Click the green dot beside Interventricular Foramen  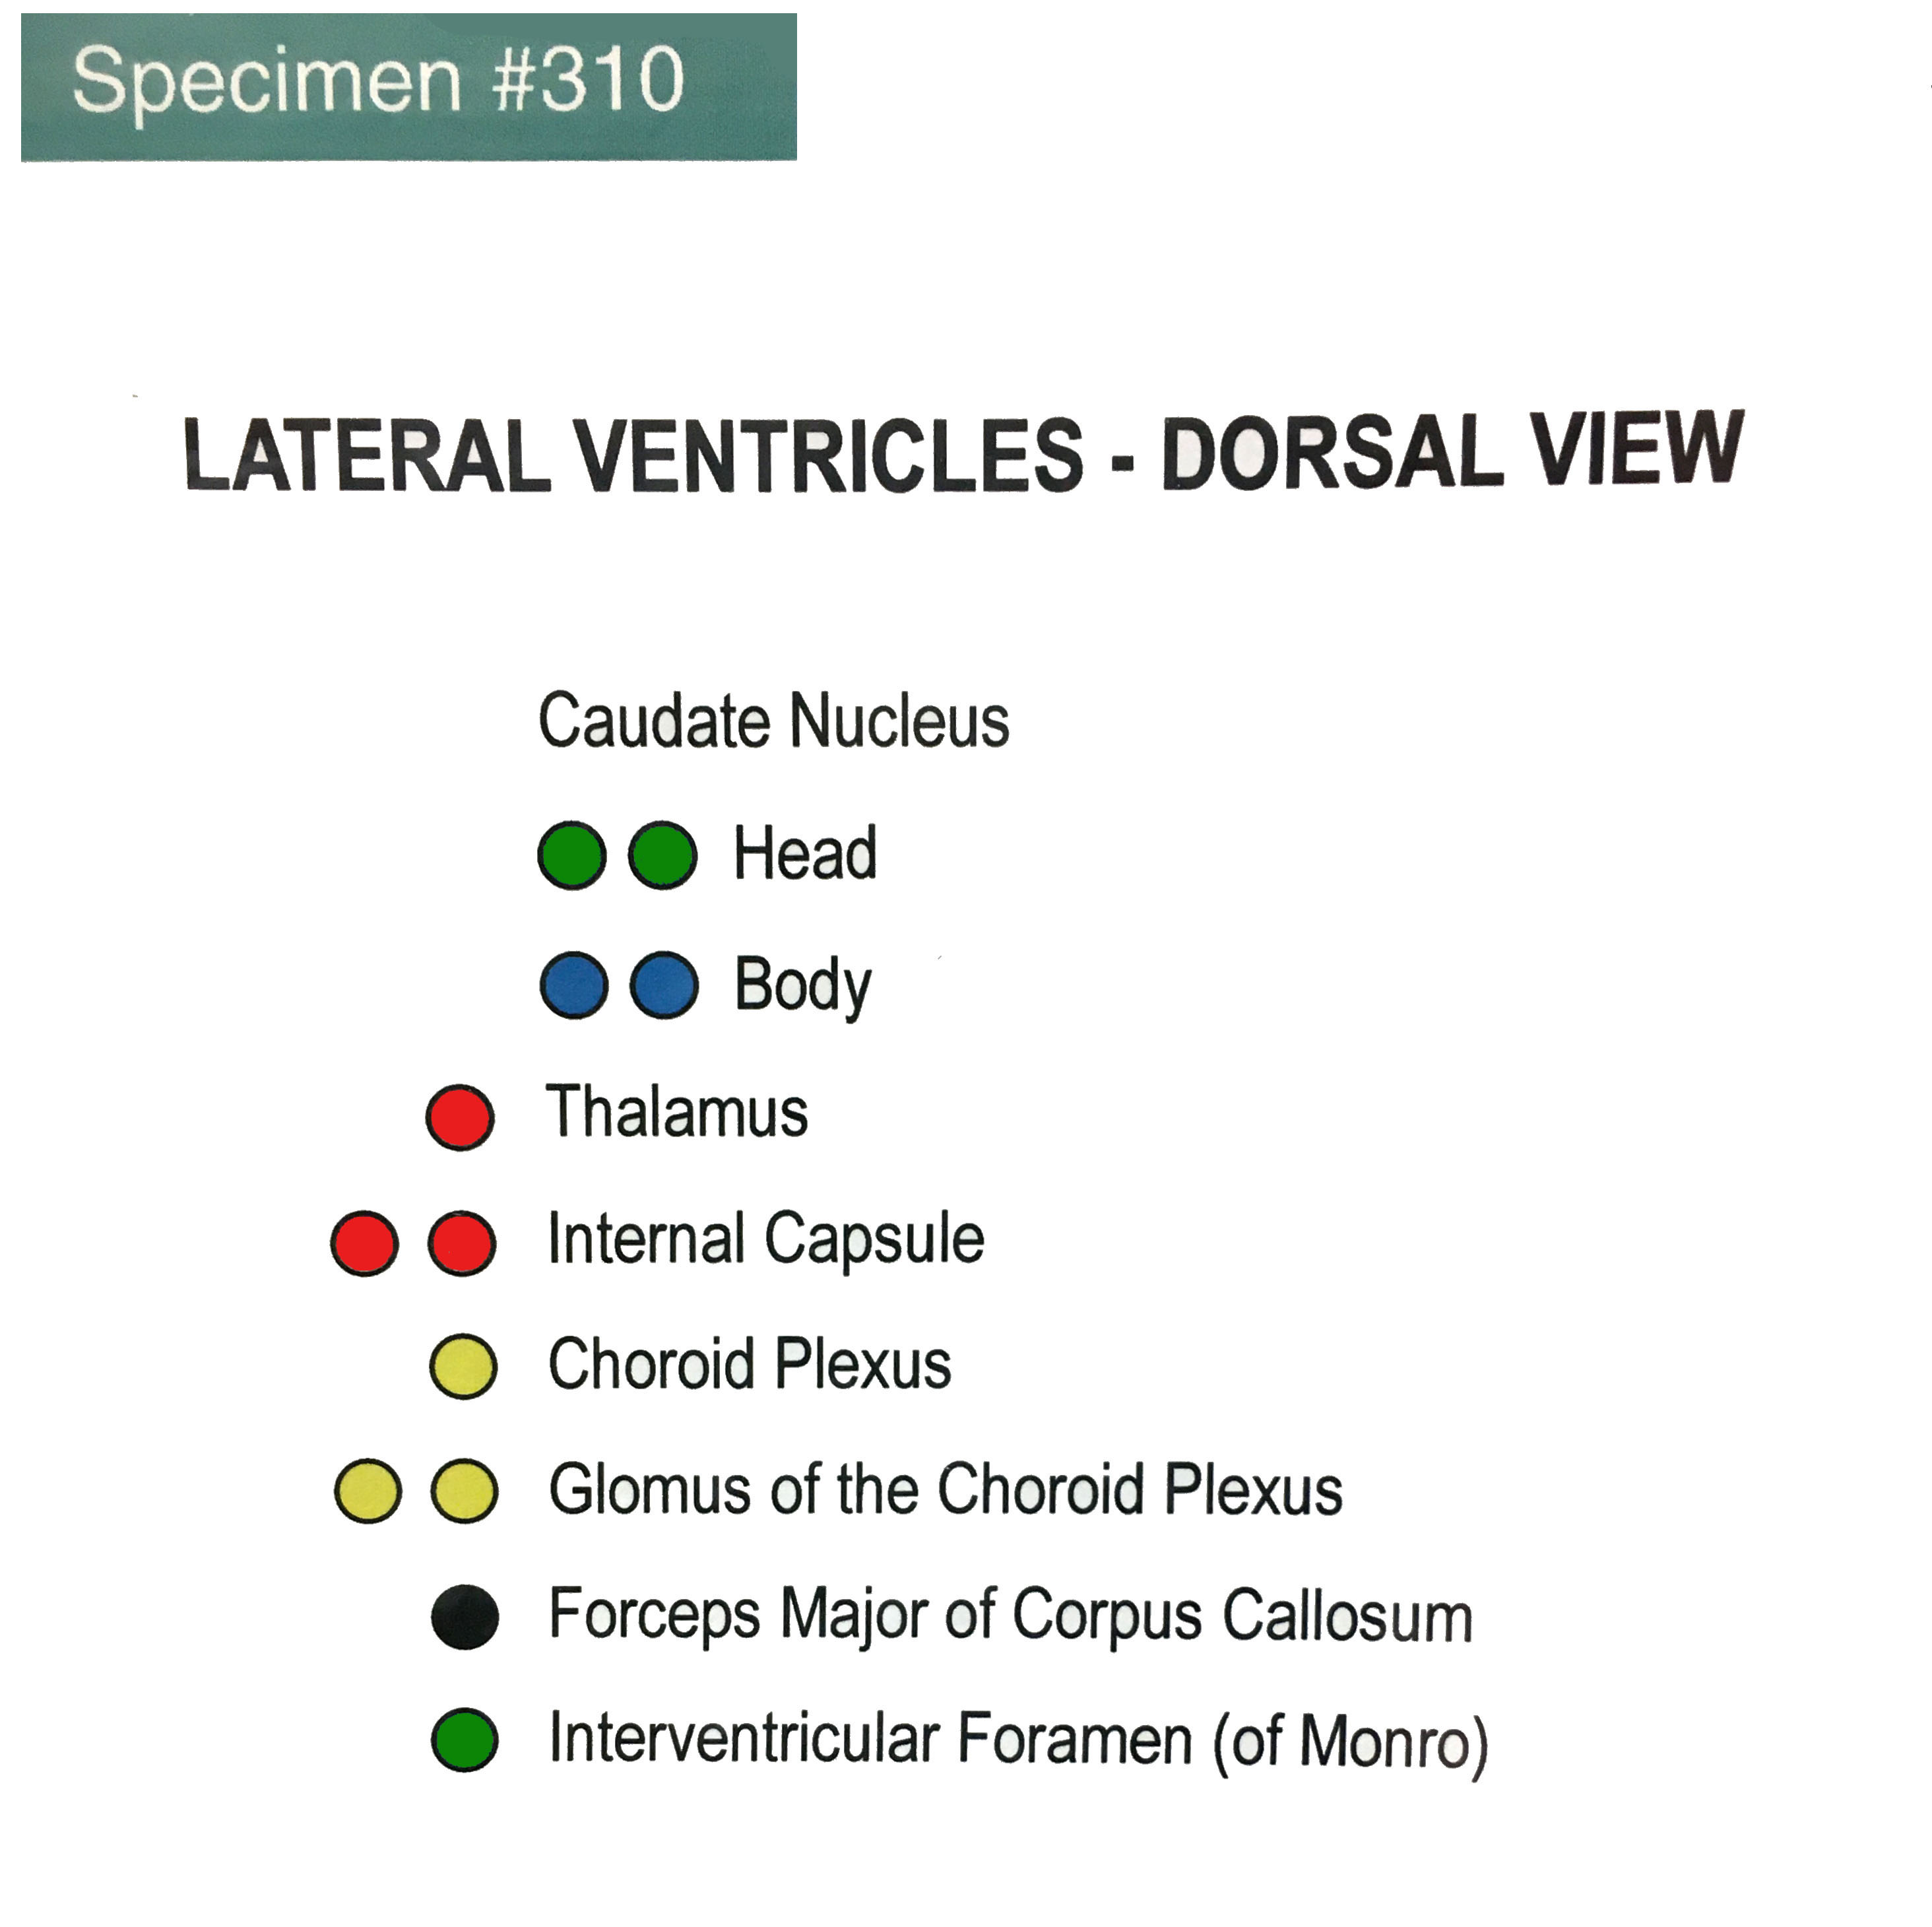(465, 1740)
